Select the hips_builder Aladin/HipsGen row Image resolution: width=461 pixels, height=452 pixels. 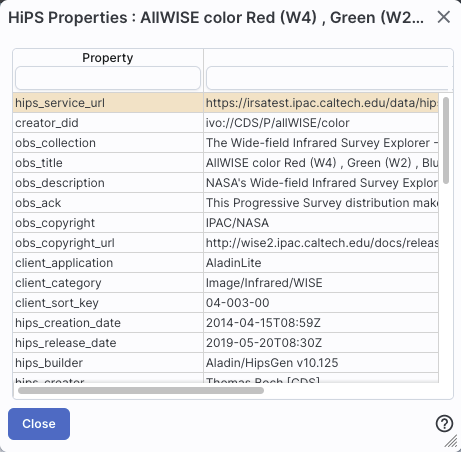pyautogui.click(x=226, y=363)
